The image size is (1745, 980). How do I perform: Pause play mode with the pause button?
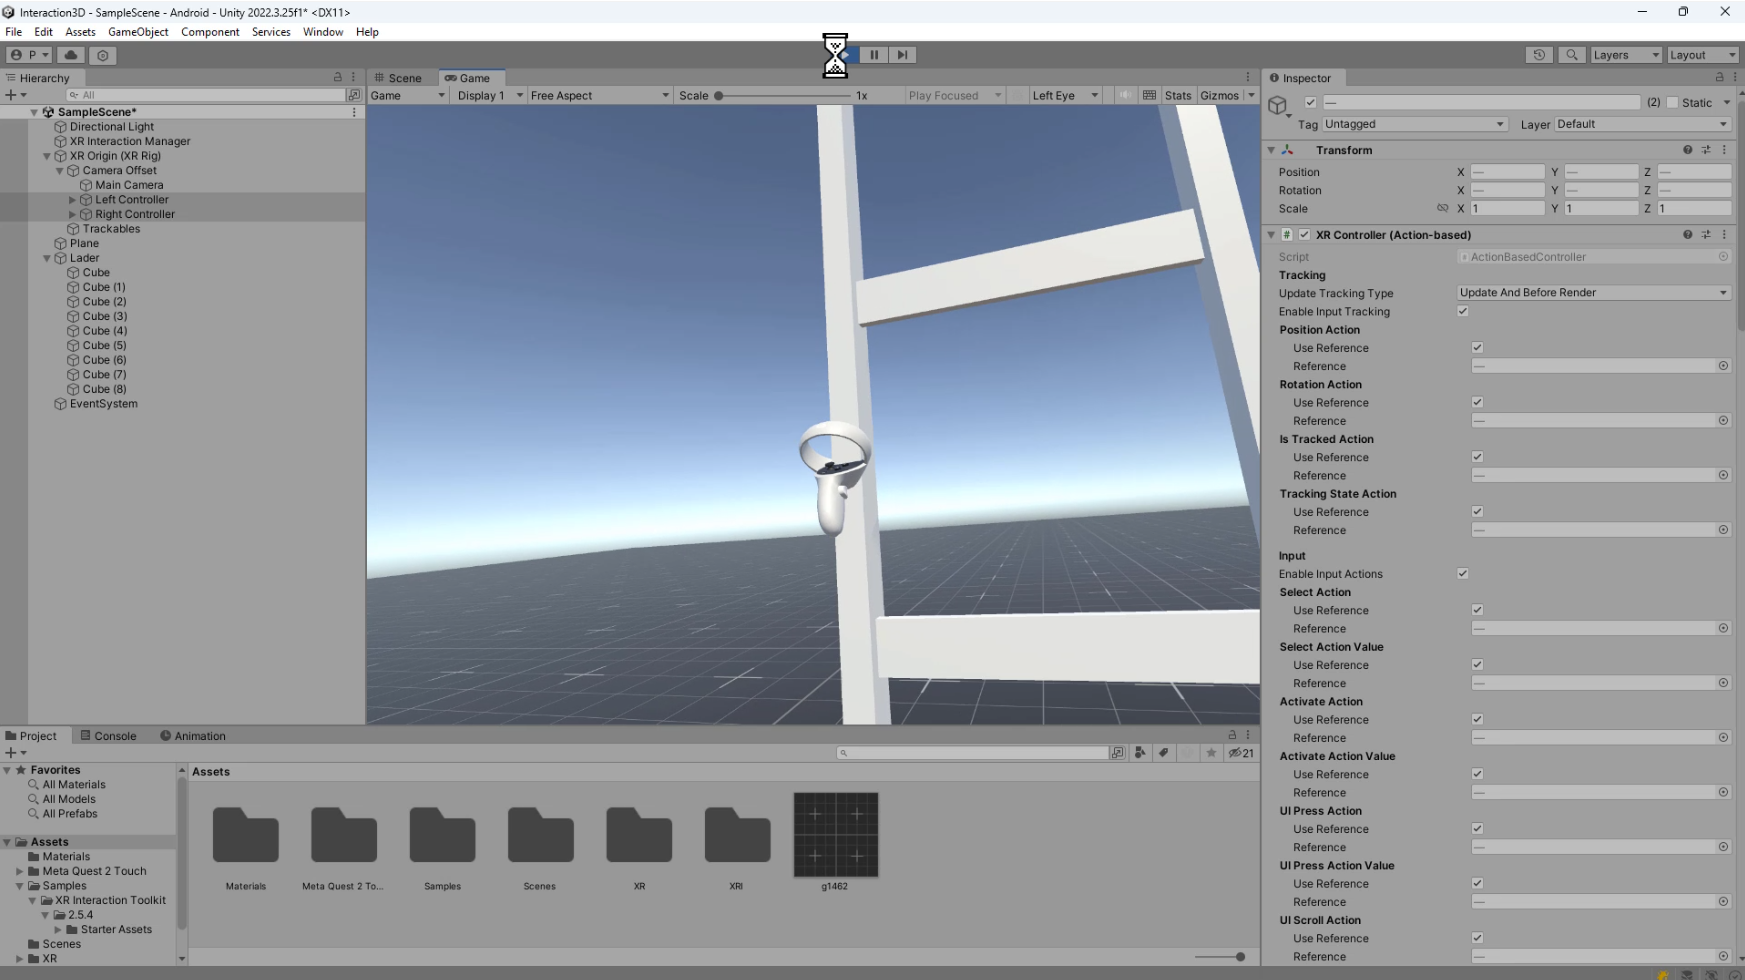click(874, 55)
